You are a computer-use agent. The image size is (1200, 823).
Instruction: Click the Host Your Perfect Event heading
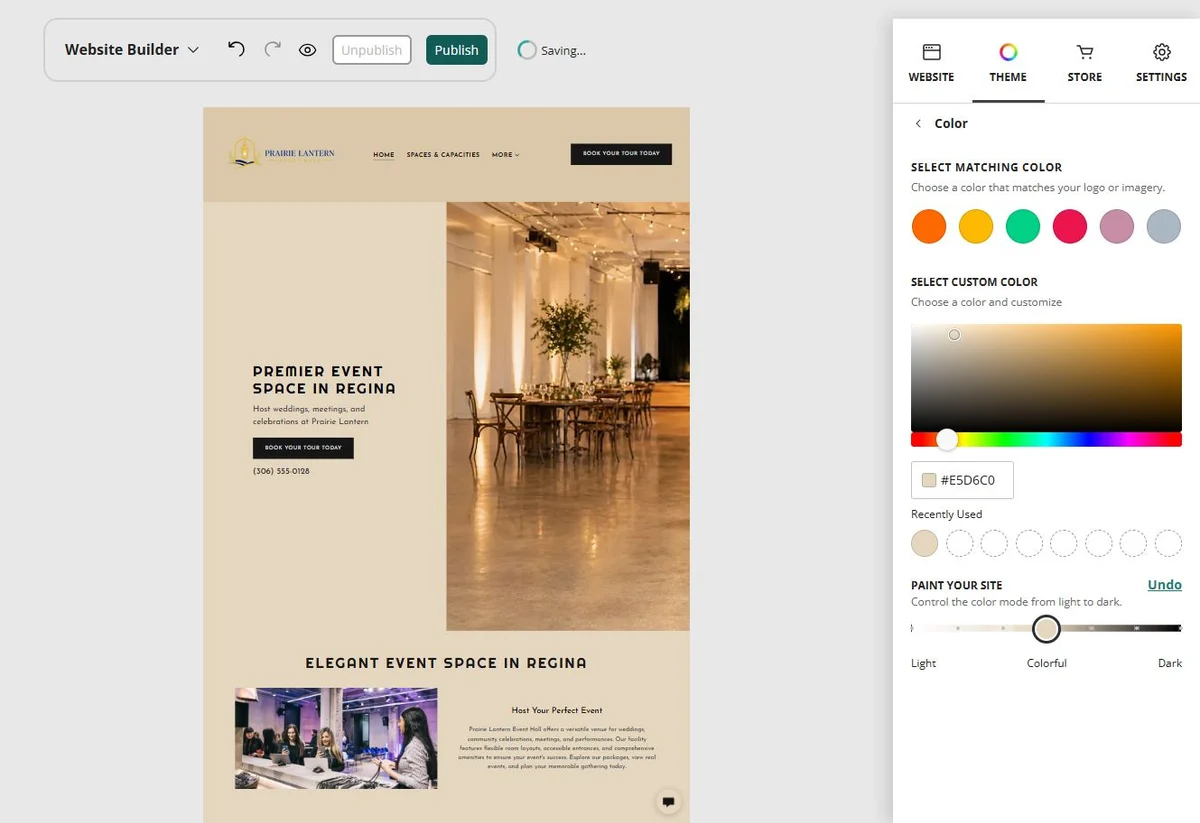(557, 710)
